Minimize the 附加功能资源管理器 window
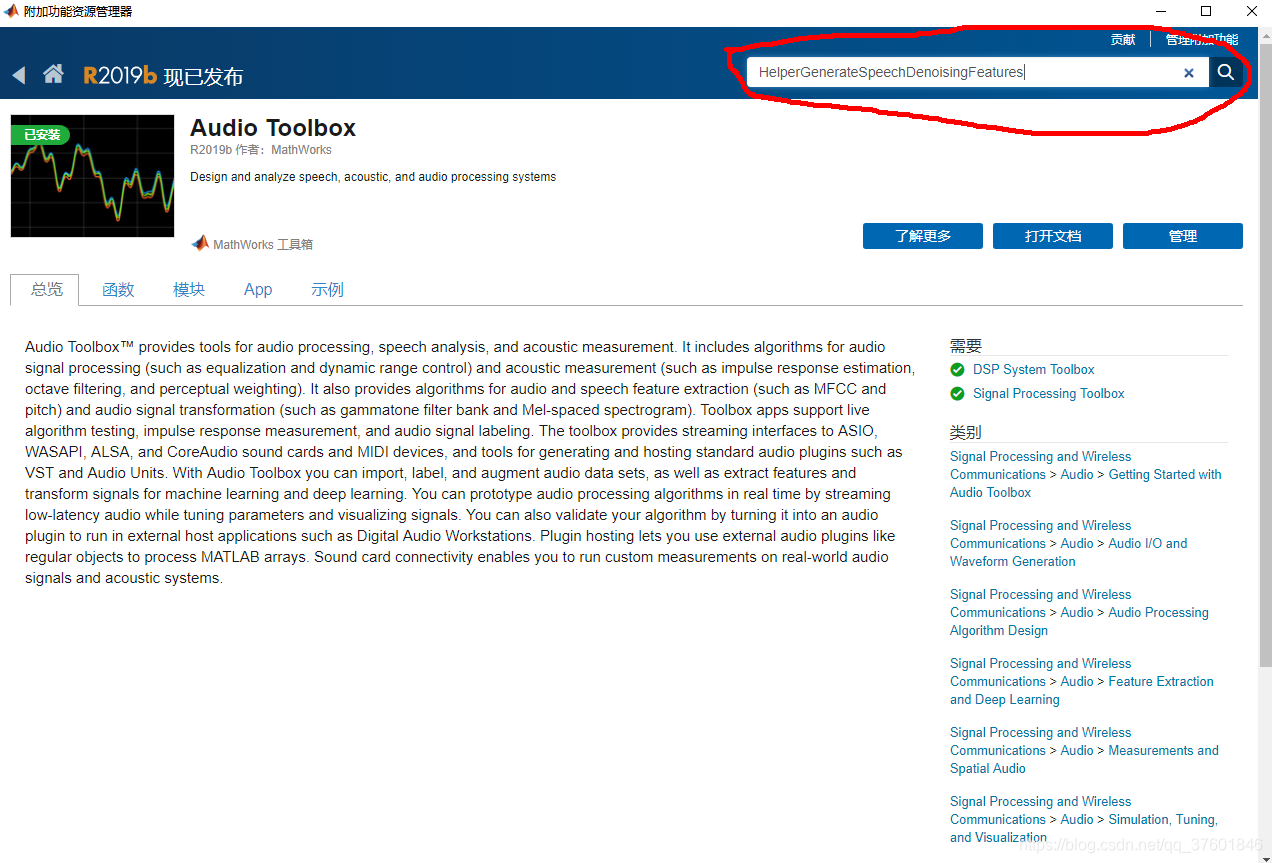1272x863 pixels. 1160,12
